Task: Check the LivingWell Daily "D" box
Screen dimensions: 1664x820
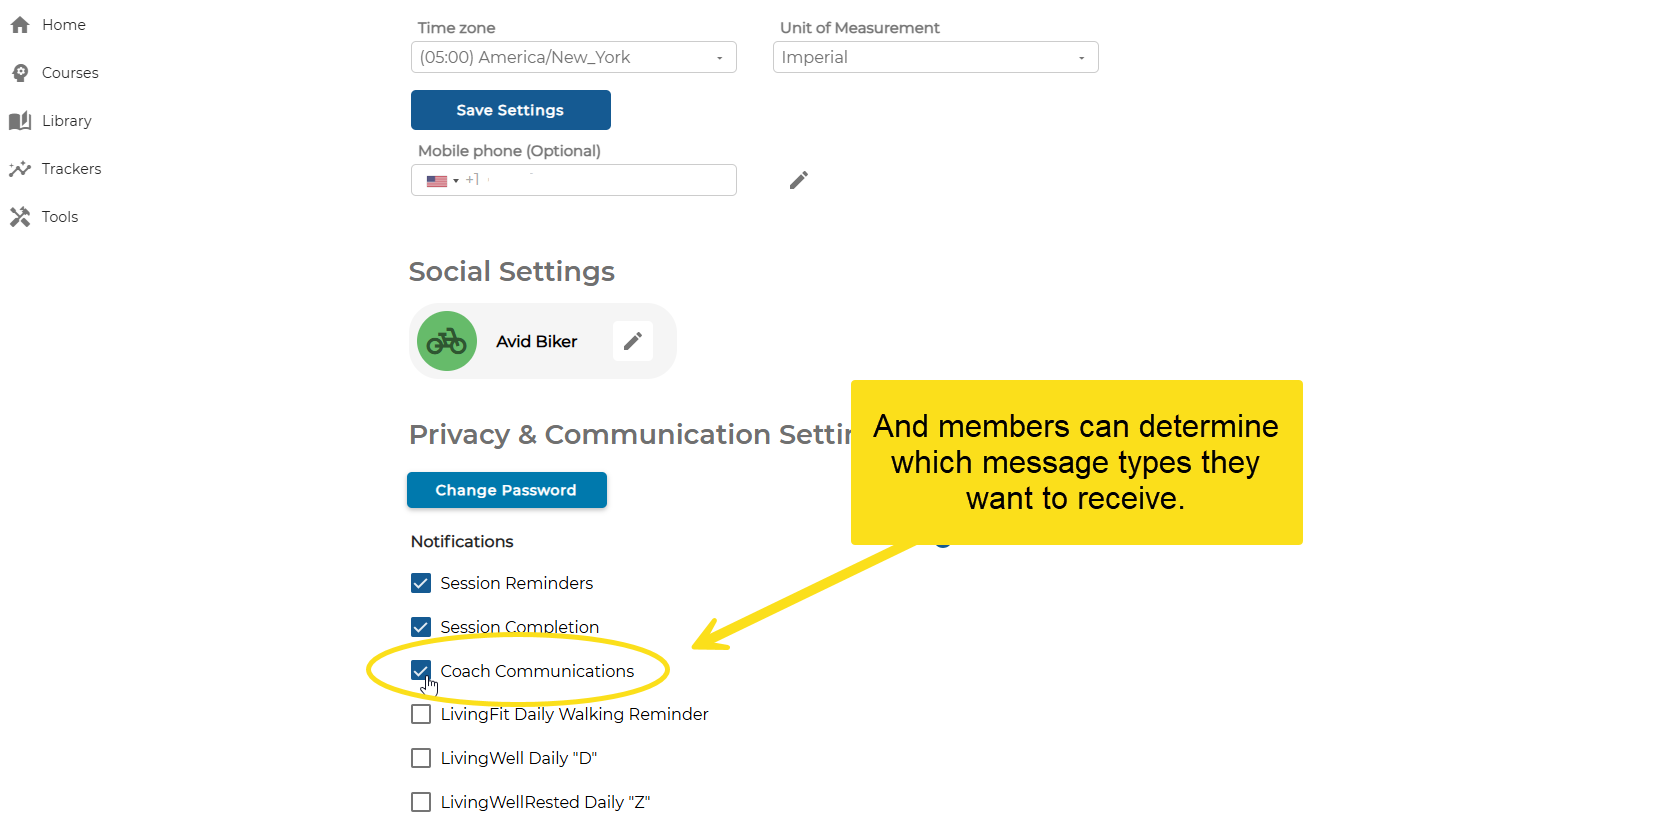Action: tap(421, 758)
